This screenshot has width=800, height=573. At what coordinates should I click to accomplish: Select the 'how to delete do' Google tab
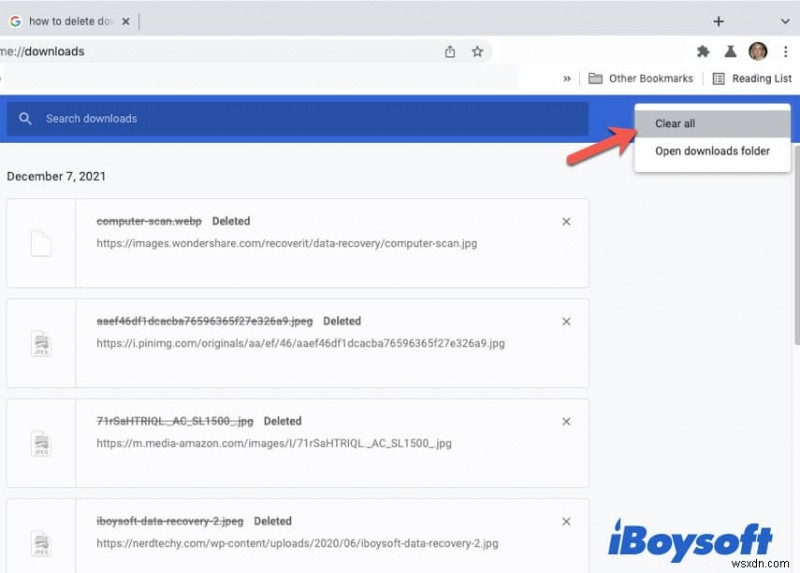point(69,21)
